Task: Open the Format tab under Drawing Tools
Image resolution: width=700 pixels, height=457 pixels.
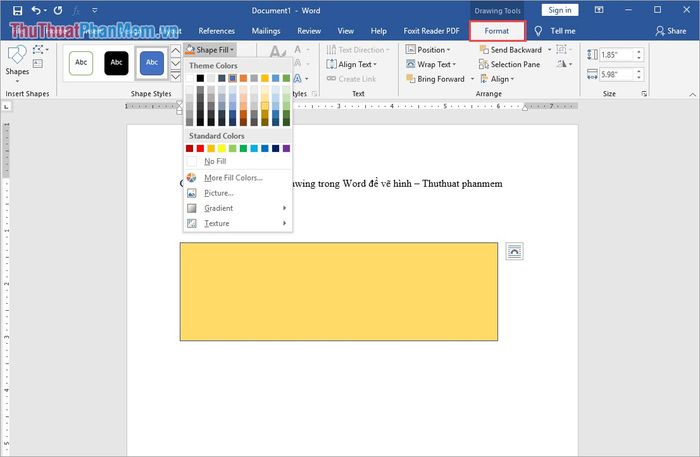Action: pos(497,31)
